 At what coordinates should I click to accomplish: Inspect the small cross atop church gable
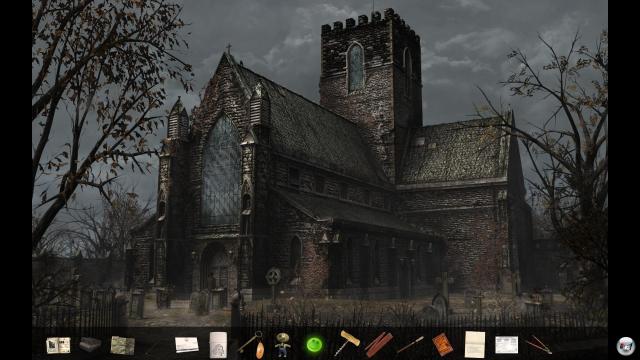click(229, 48)
